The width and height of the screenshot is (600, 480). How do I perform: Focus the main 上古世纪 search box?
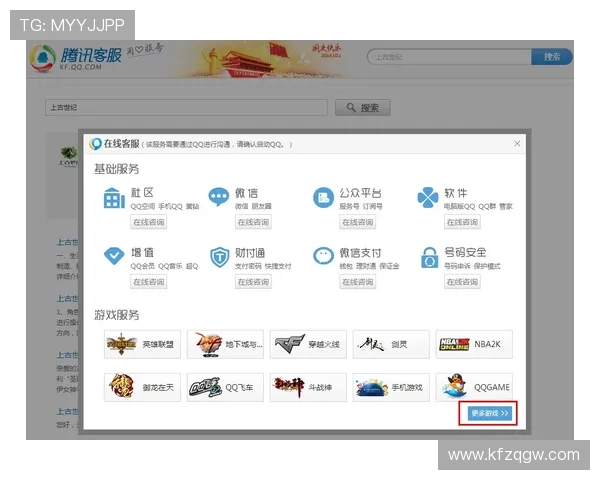pyautogui.click(x=186, y=108)
